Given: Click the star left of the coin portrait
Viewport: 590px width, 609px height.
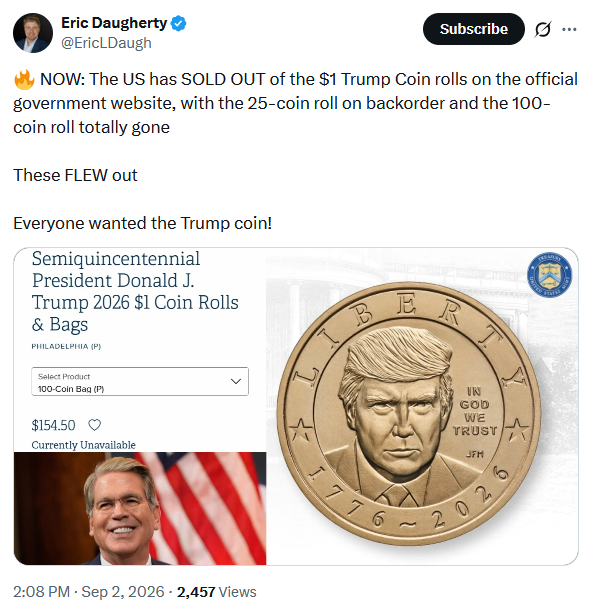Looking at the screenshot, I should tap(301, 430).
